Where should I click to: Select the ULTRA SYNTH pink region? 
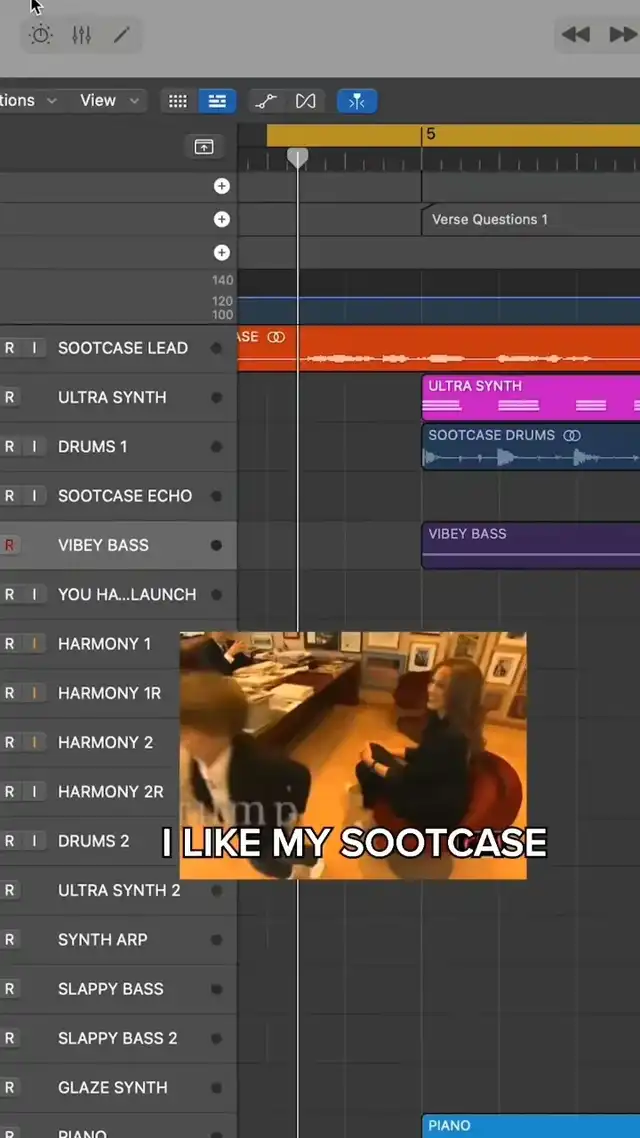[x=530, y=397]
